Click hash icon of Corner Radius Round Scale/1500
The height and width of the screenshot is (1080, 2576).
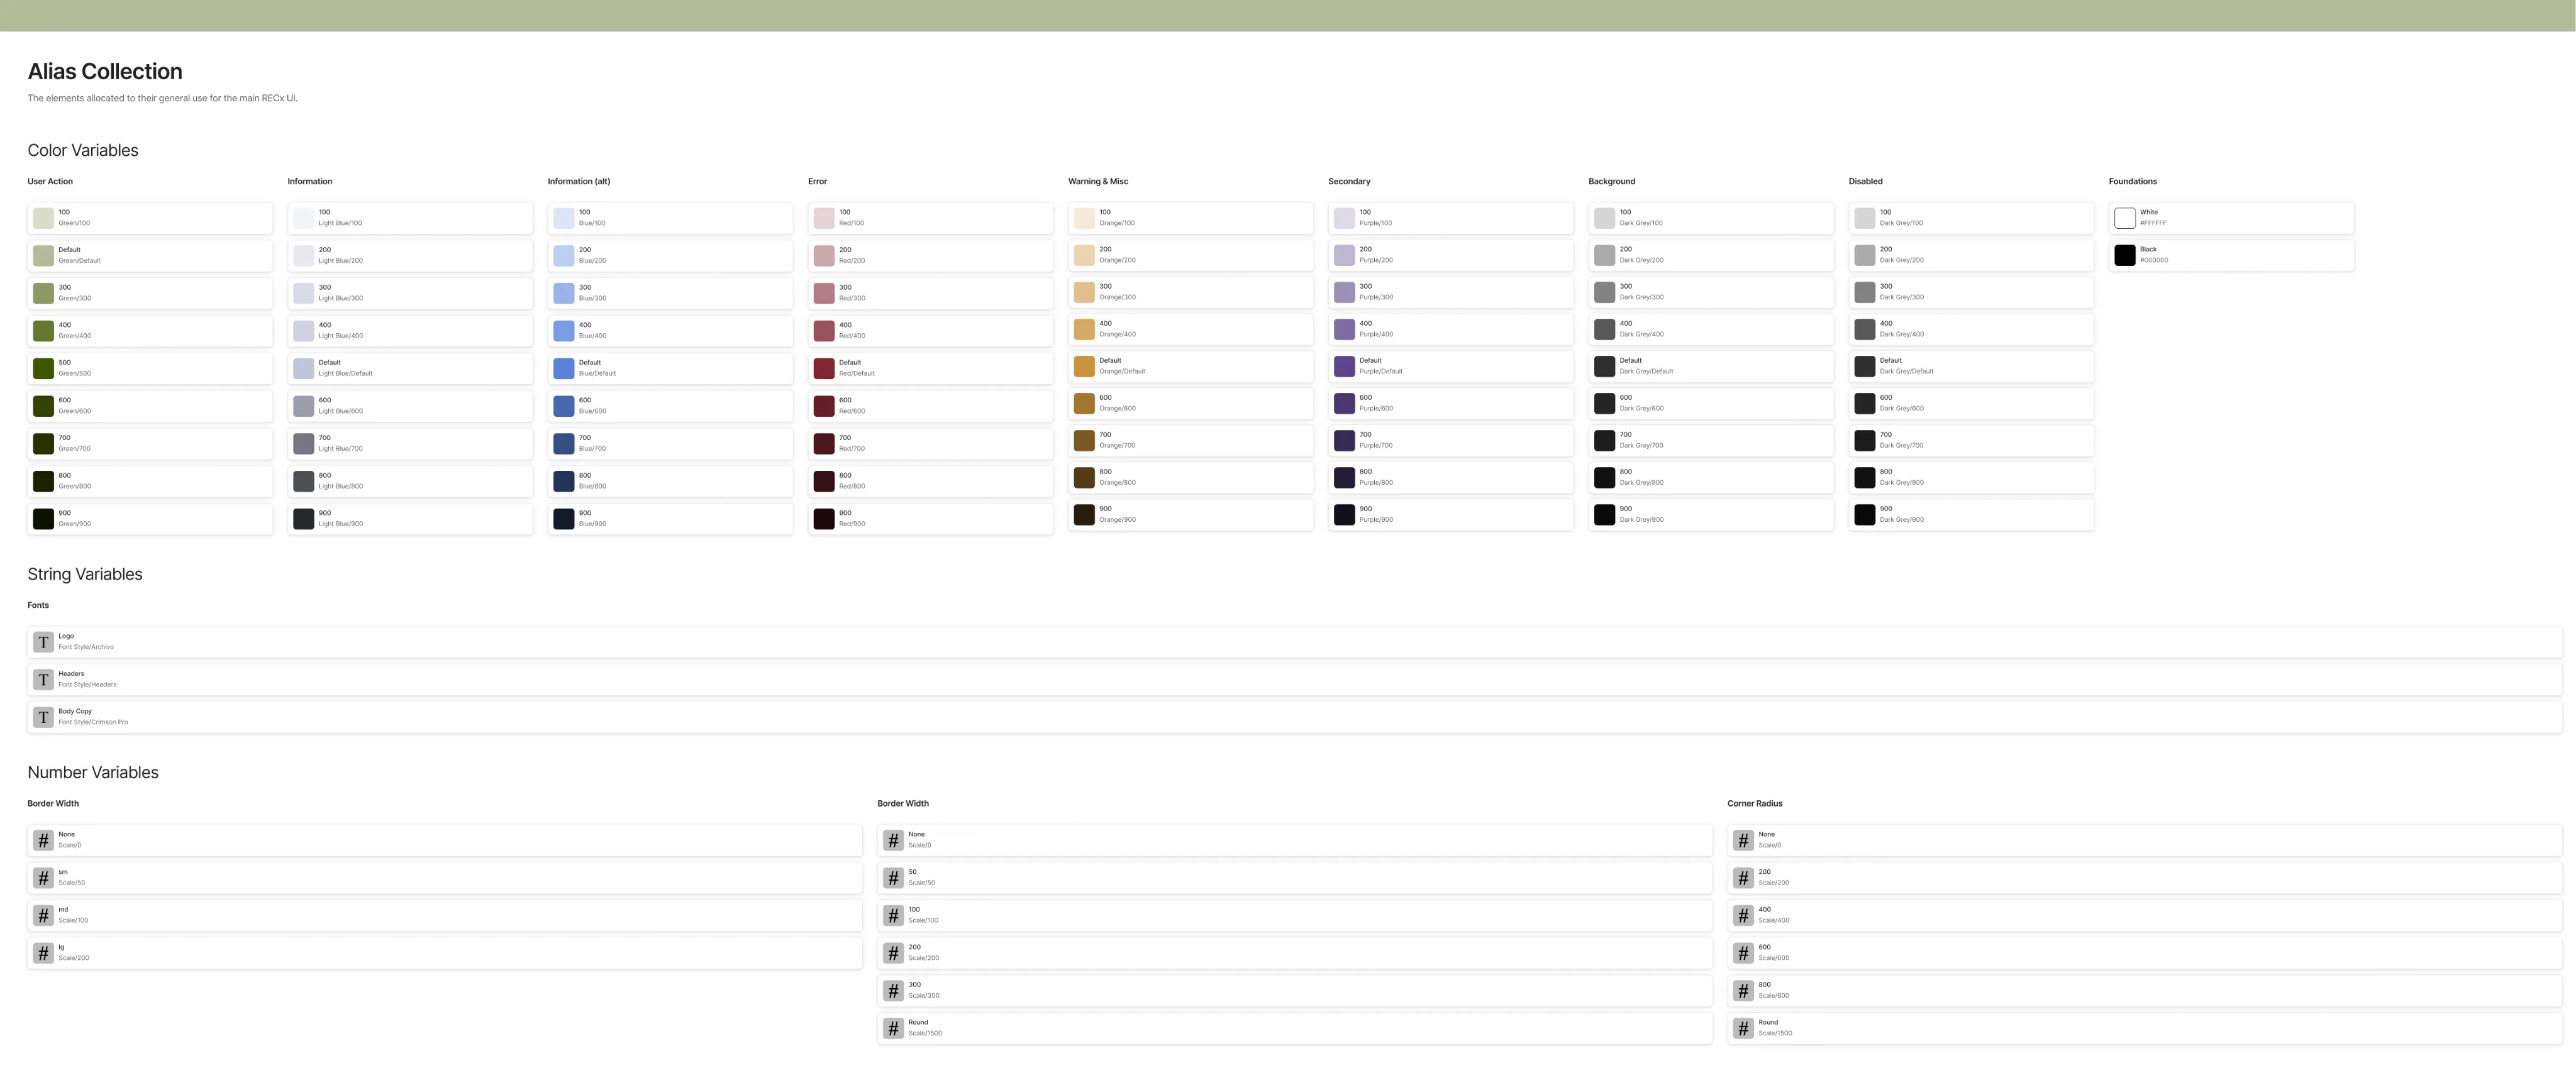pos(1743,1028)
